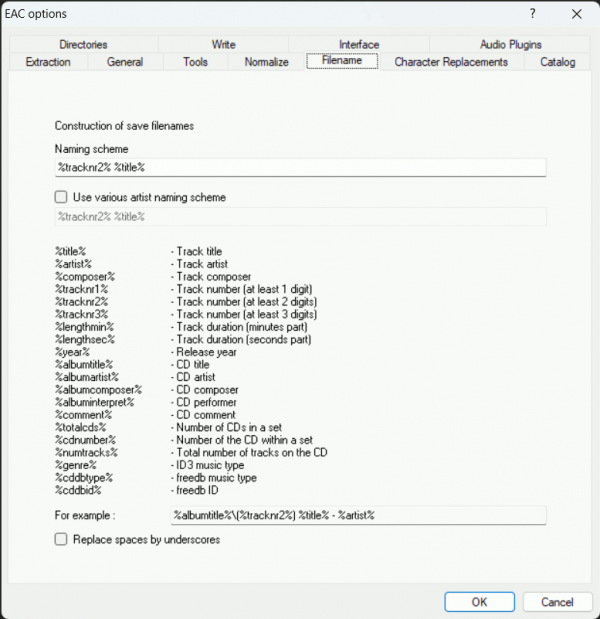The height and width of the screenshot is (619, 600).
Task: Select the Tools tab
Action: coord(195,62)
